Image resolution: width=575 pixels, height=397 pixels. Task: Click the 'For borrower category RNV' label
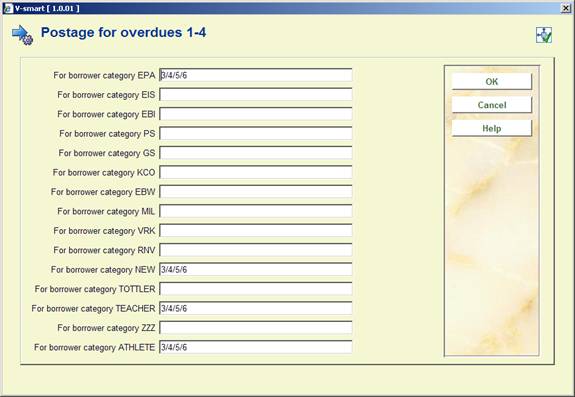tap(104, 250)
